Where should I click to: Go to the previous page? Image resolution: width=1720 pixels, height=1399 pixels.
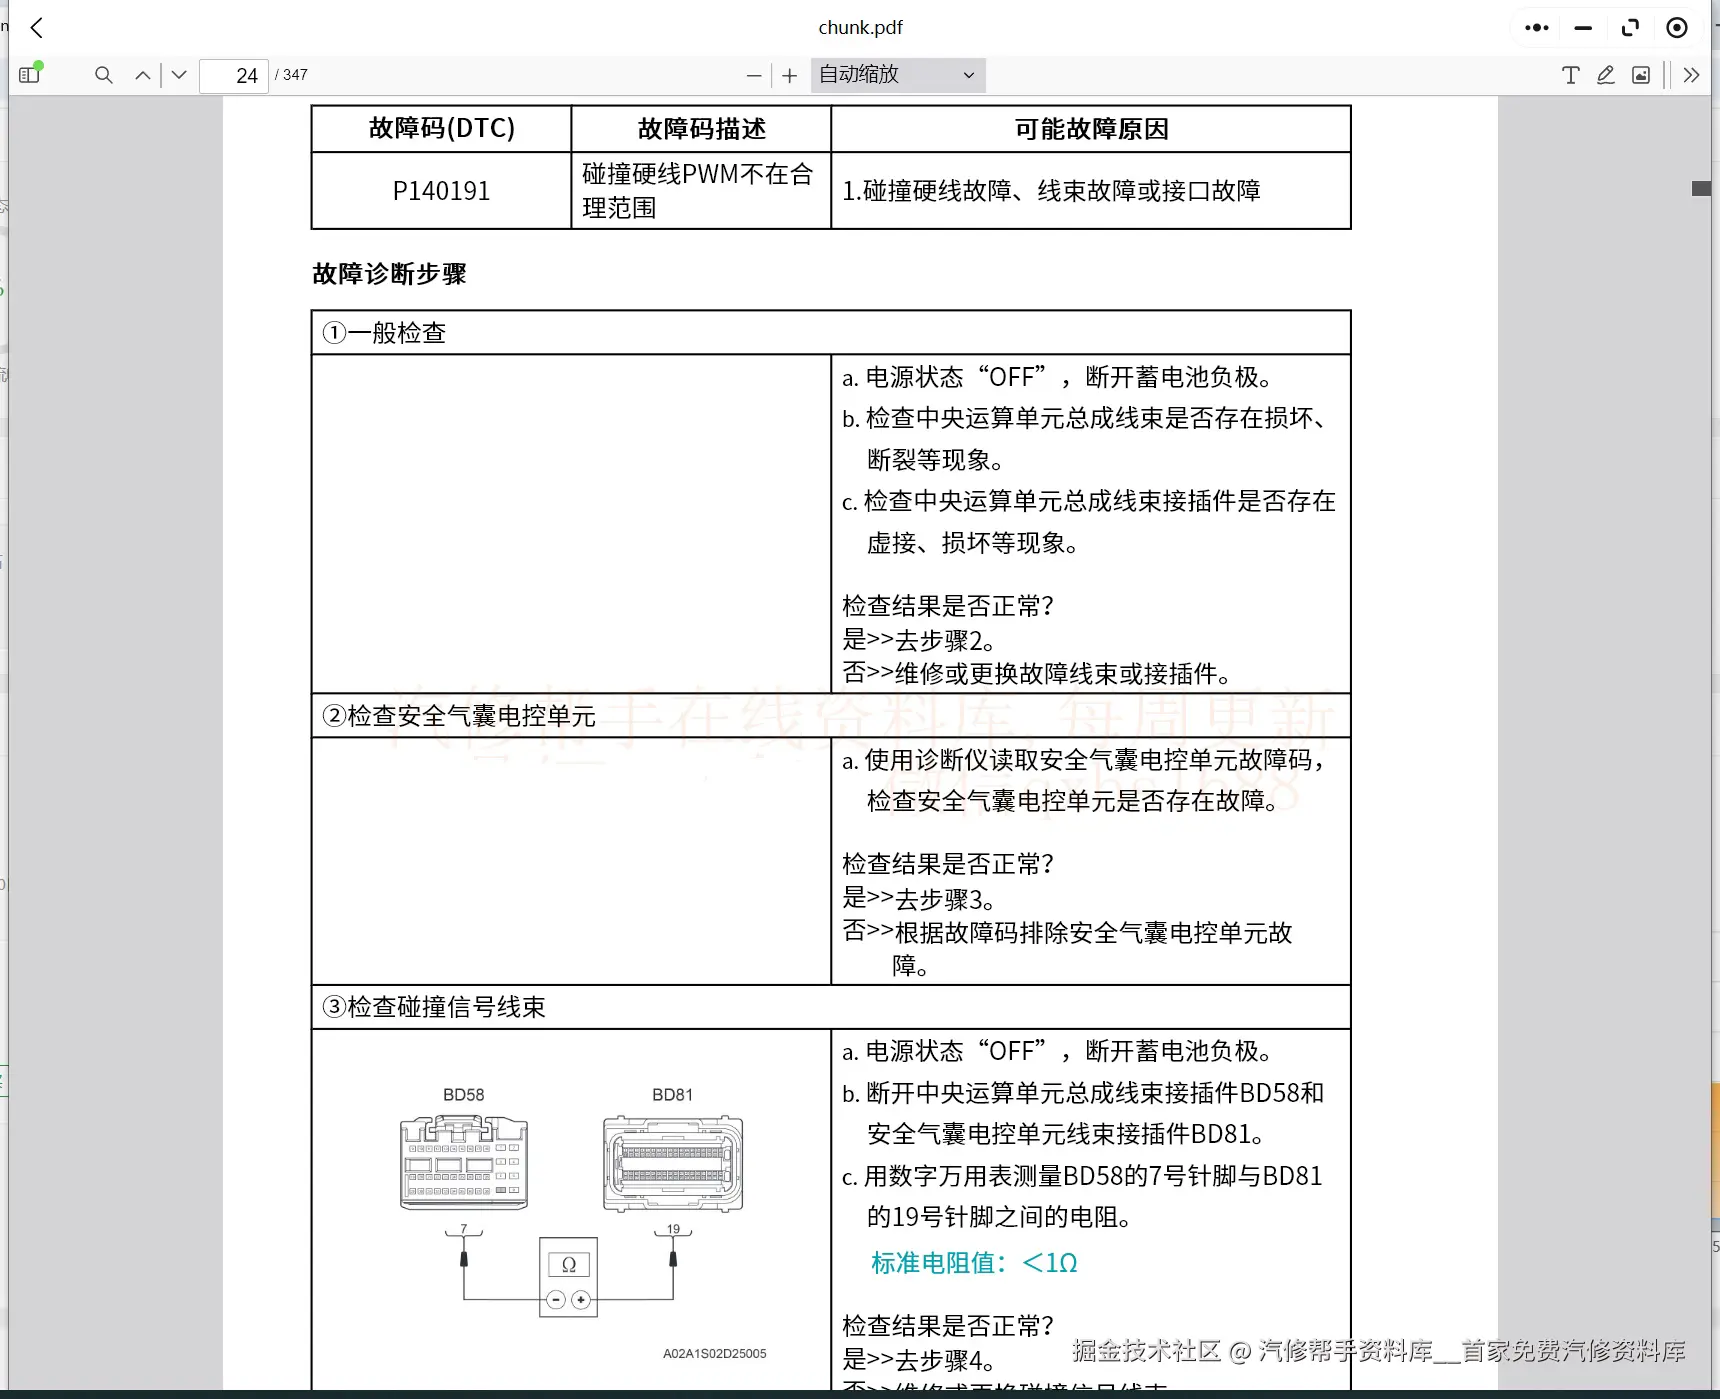pos(143,75)
